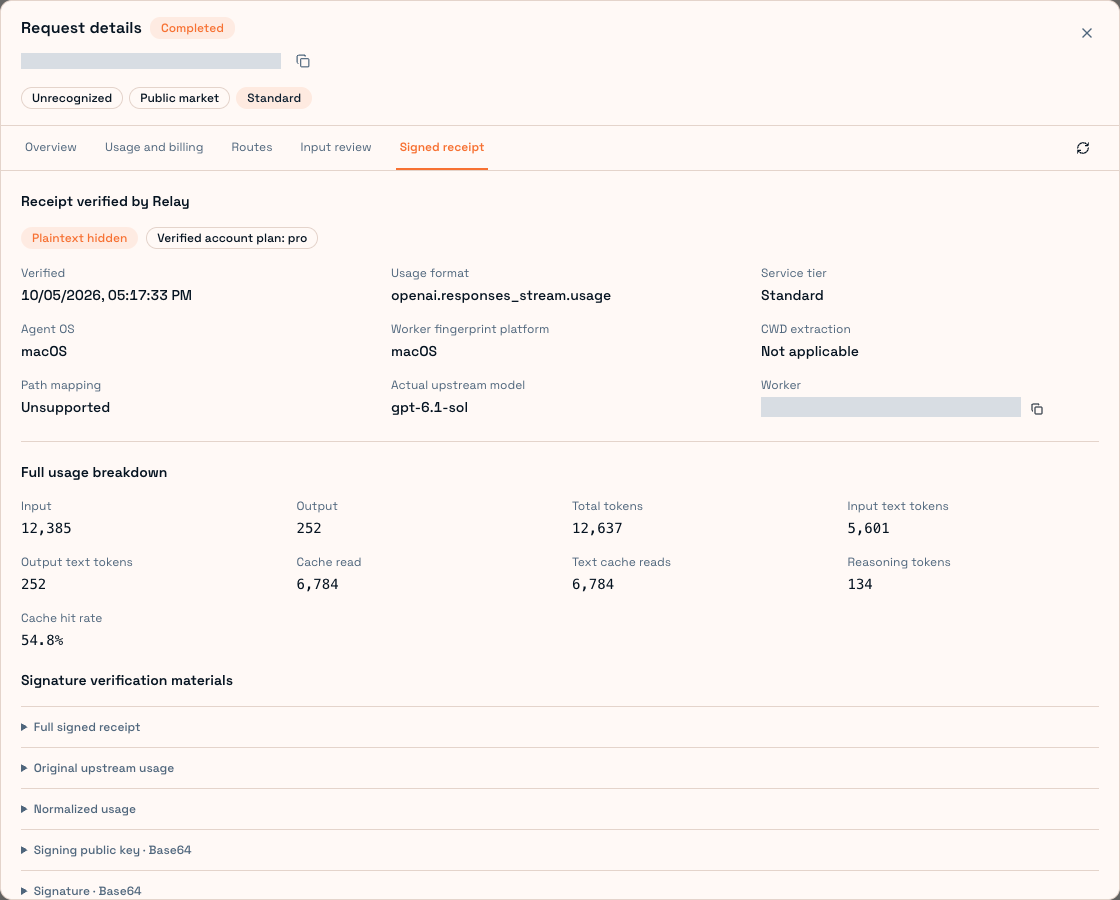The image size is (1120, 900).
Task: Copy the request ID
Action: [303, 61]
